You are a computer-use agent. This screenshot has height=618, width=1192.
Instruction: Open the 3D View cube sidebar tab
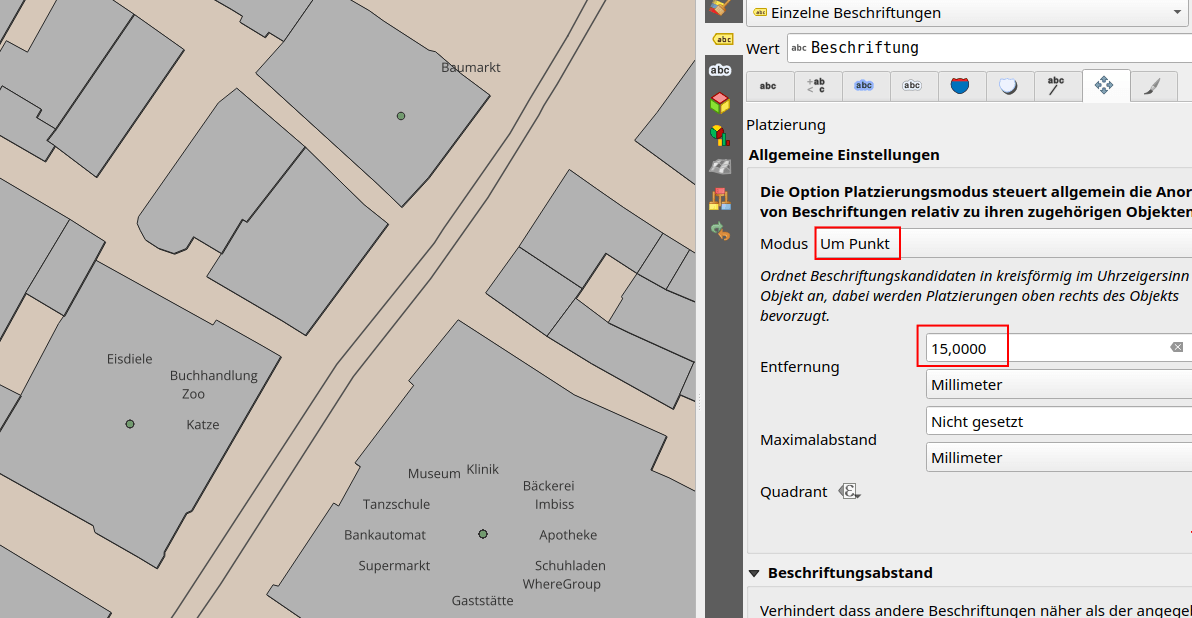(x=720, y=102)
